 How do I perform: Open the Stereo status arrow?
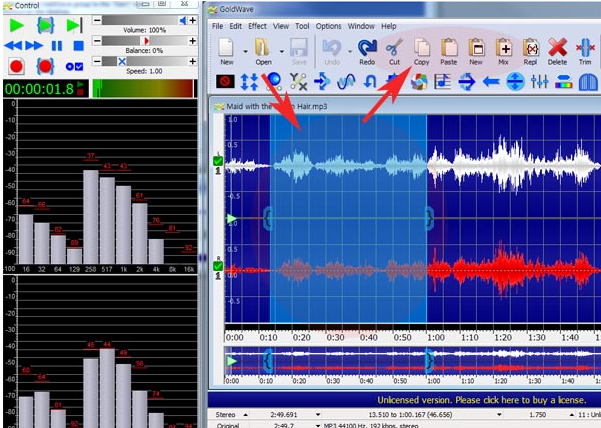[245, 415]
